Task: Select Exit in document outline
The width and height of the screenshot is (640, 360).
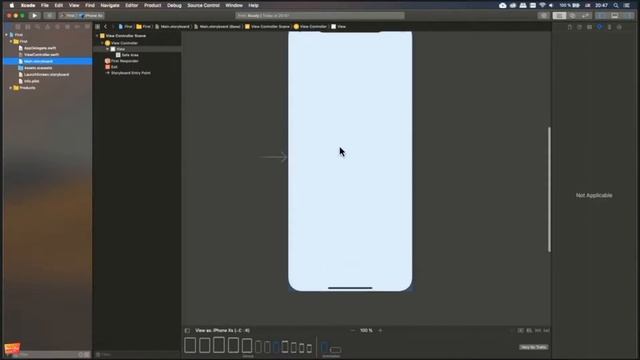Action: tap(113, 67)
